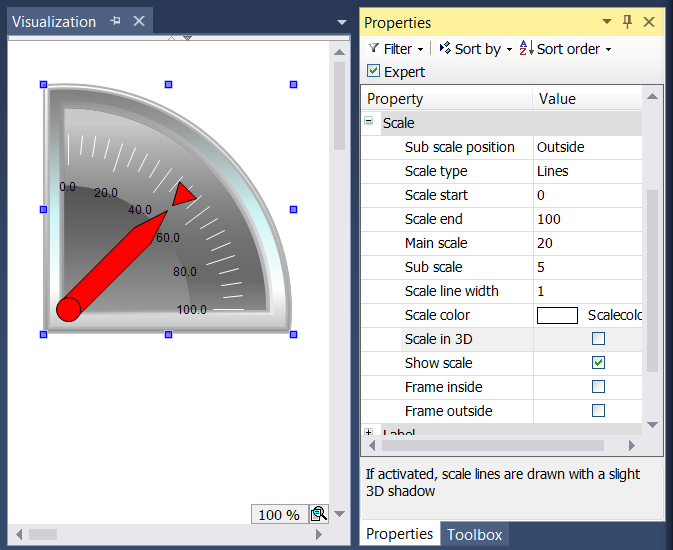Enable the Frame inside checkbox

pyautogui.click(x=598, y=387)
